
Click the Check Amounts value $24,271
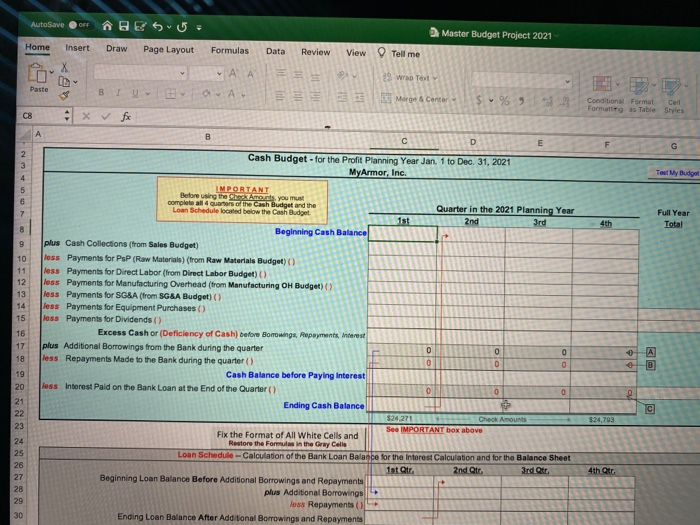399,418
